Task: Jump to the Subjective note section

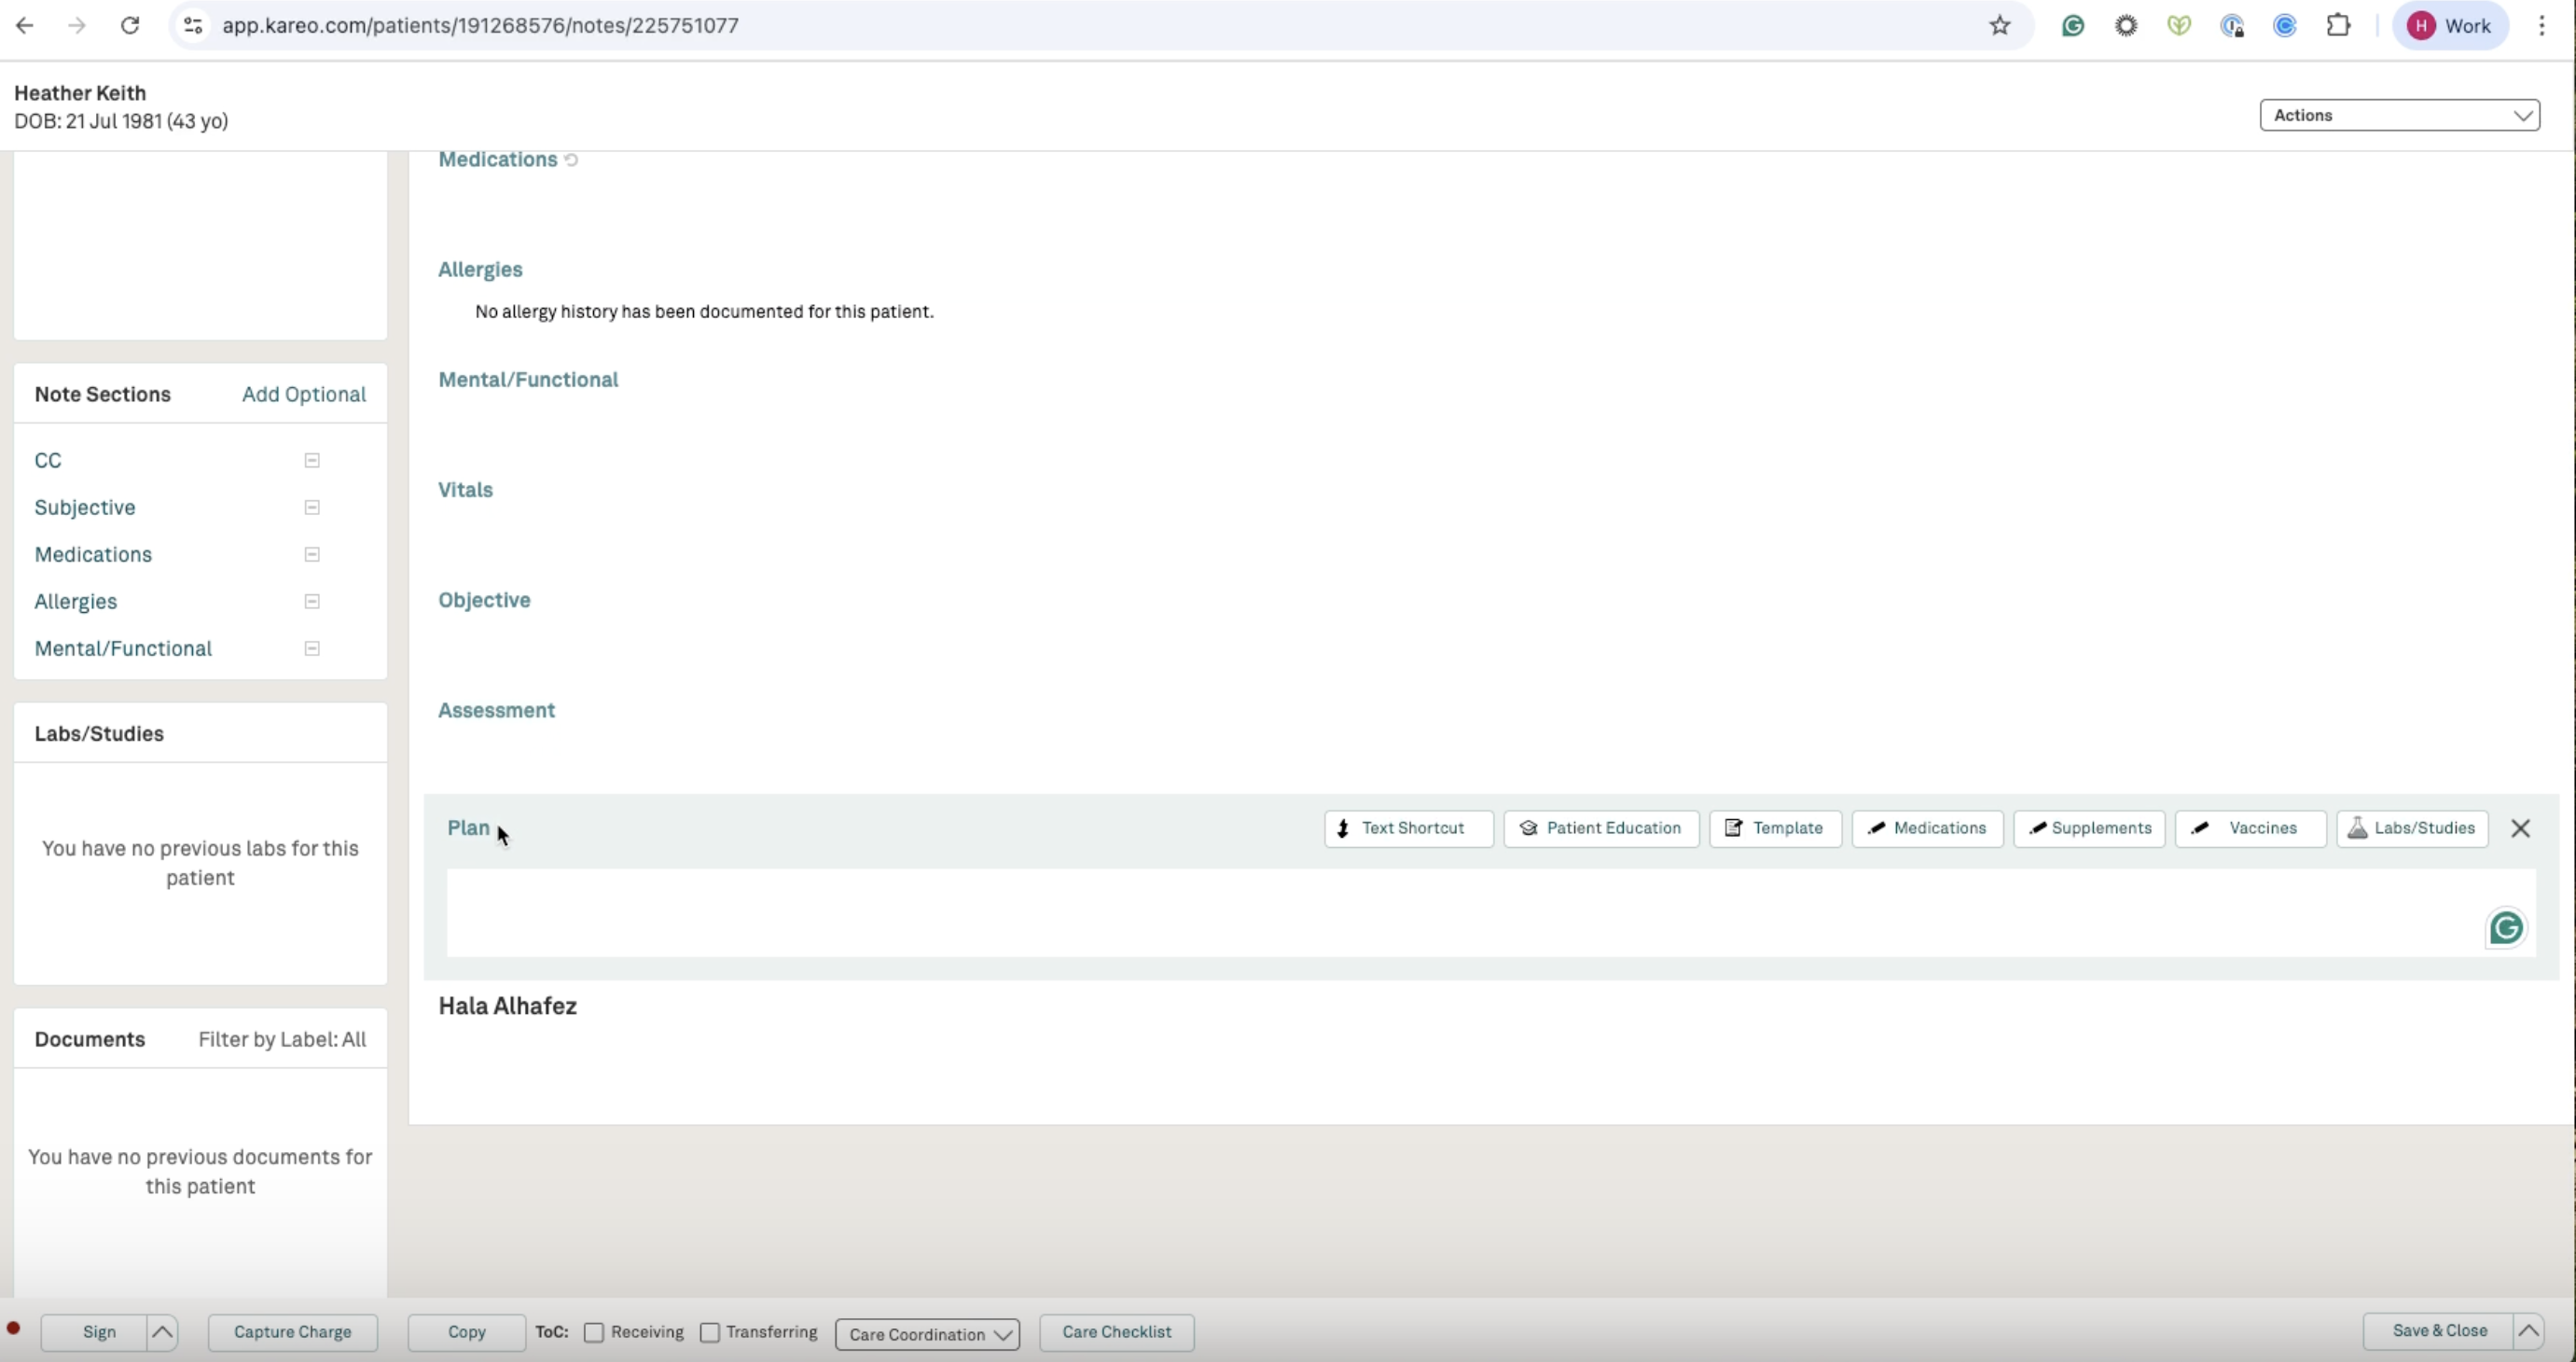Action: 85,507
